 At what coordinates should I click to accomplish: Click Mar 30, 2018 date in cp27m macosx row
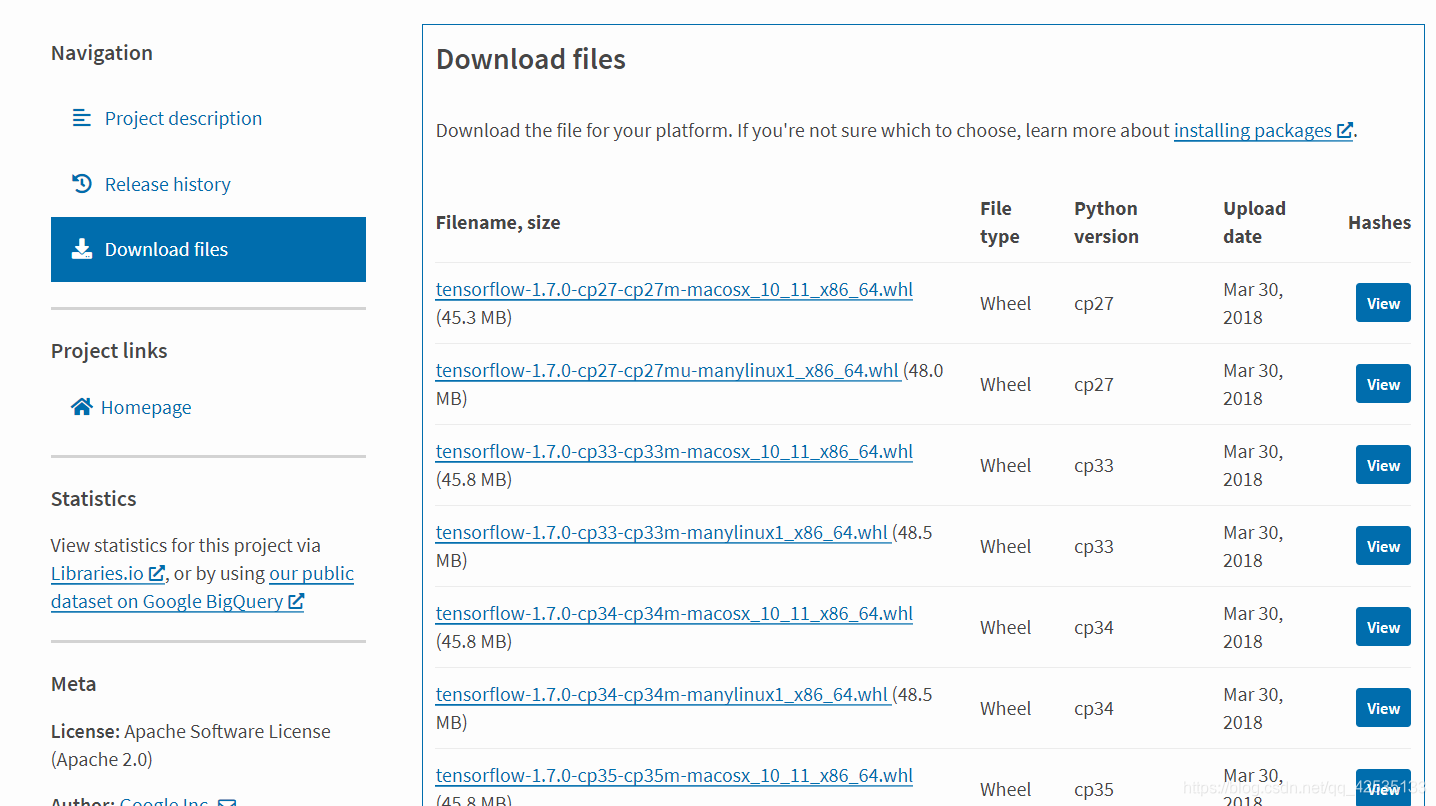(1253, 303)
